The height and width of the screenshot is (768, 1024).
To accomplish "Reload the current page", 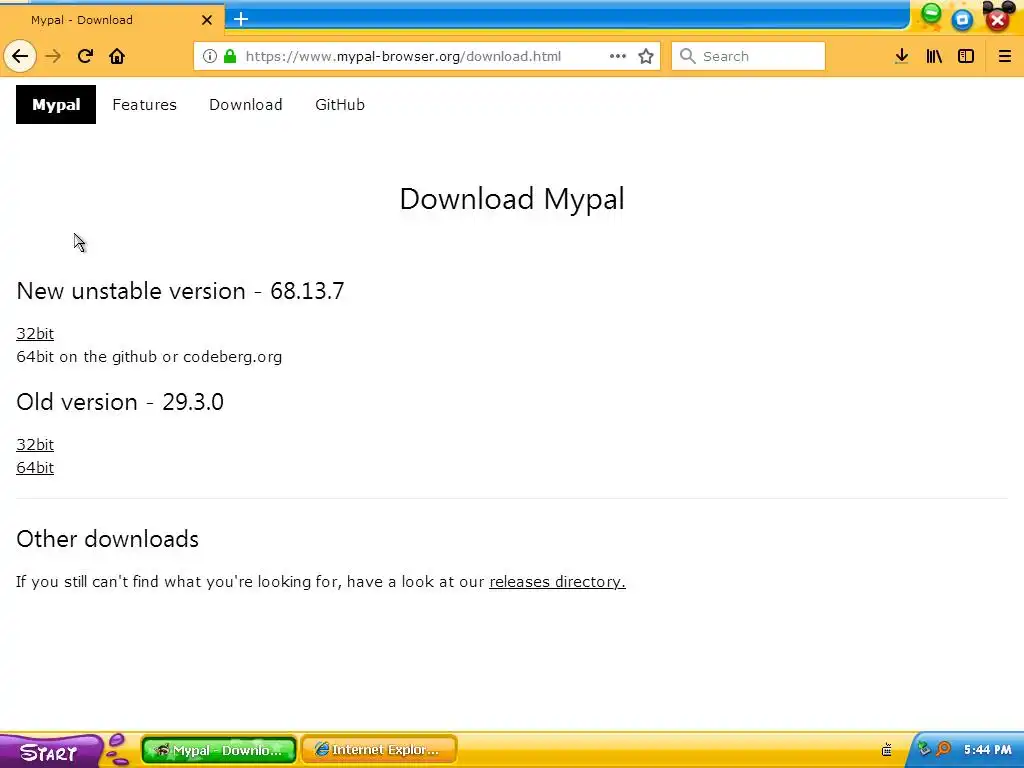I will [x=85, y=56].
